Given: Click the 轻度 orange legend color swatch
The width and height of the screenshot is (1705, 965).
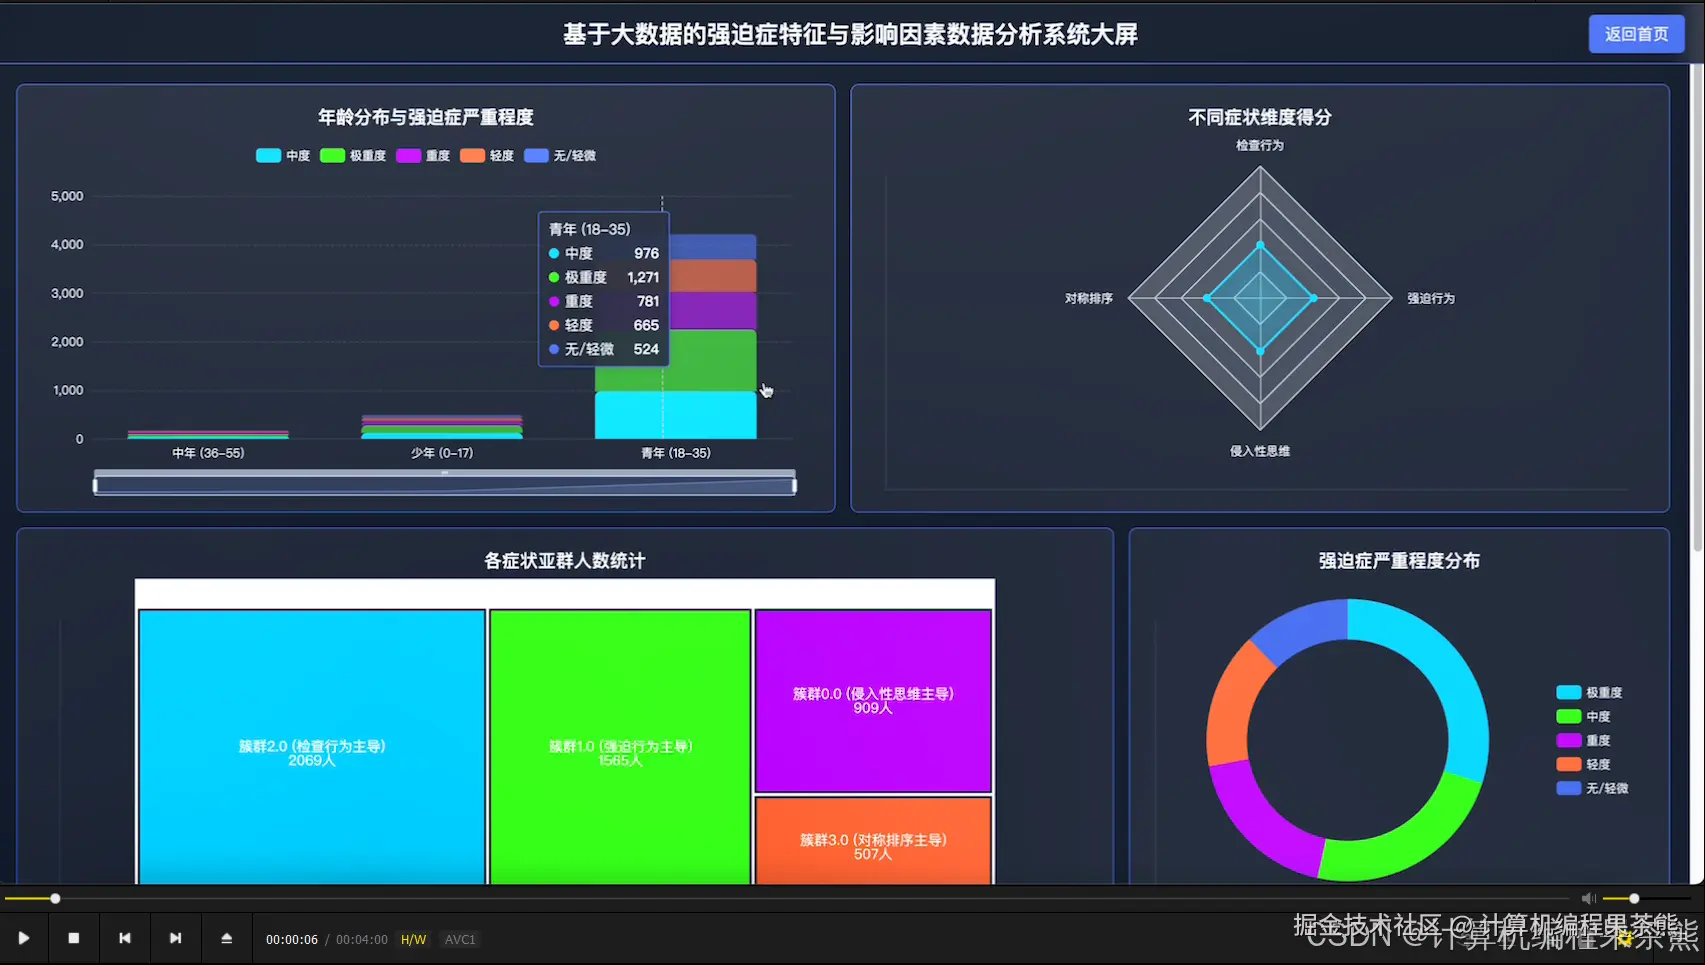Looking at the screenshot, I should [x=472, y=155].
